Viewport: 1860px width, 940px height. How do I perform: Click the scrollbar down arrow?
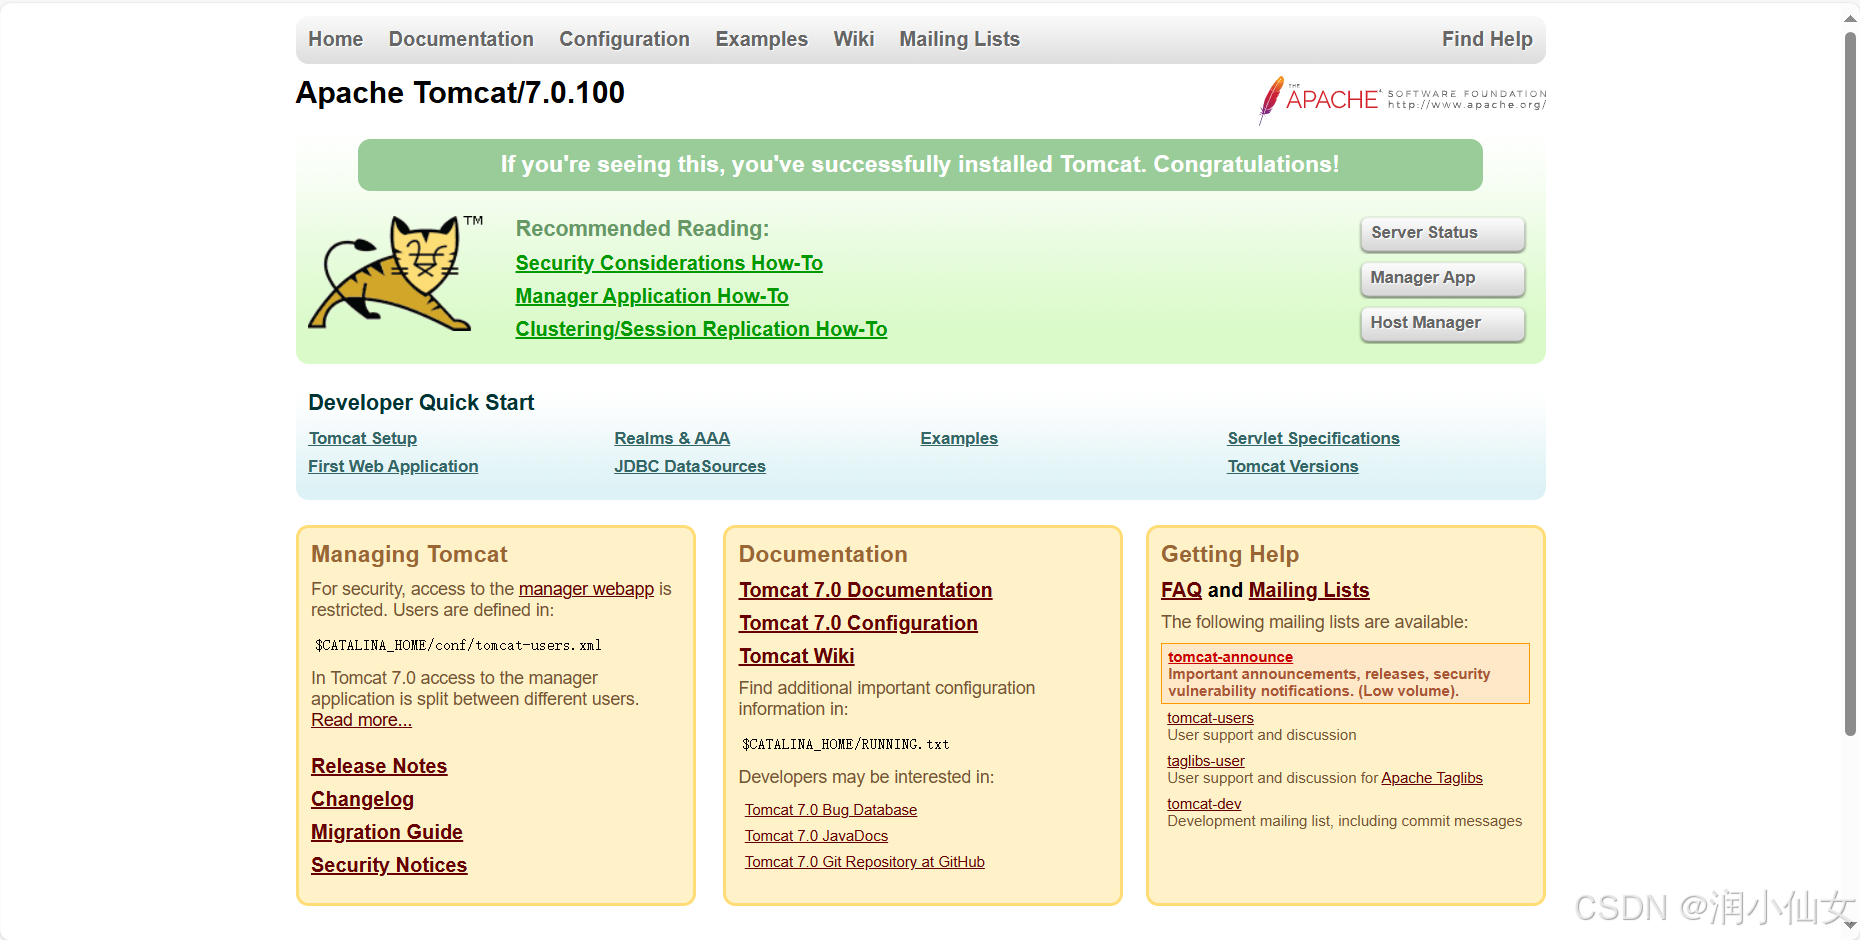pyautogui.click(x=1850, y=926)
